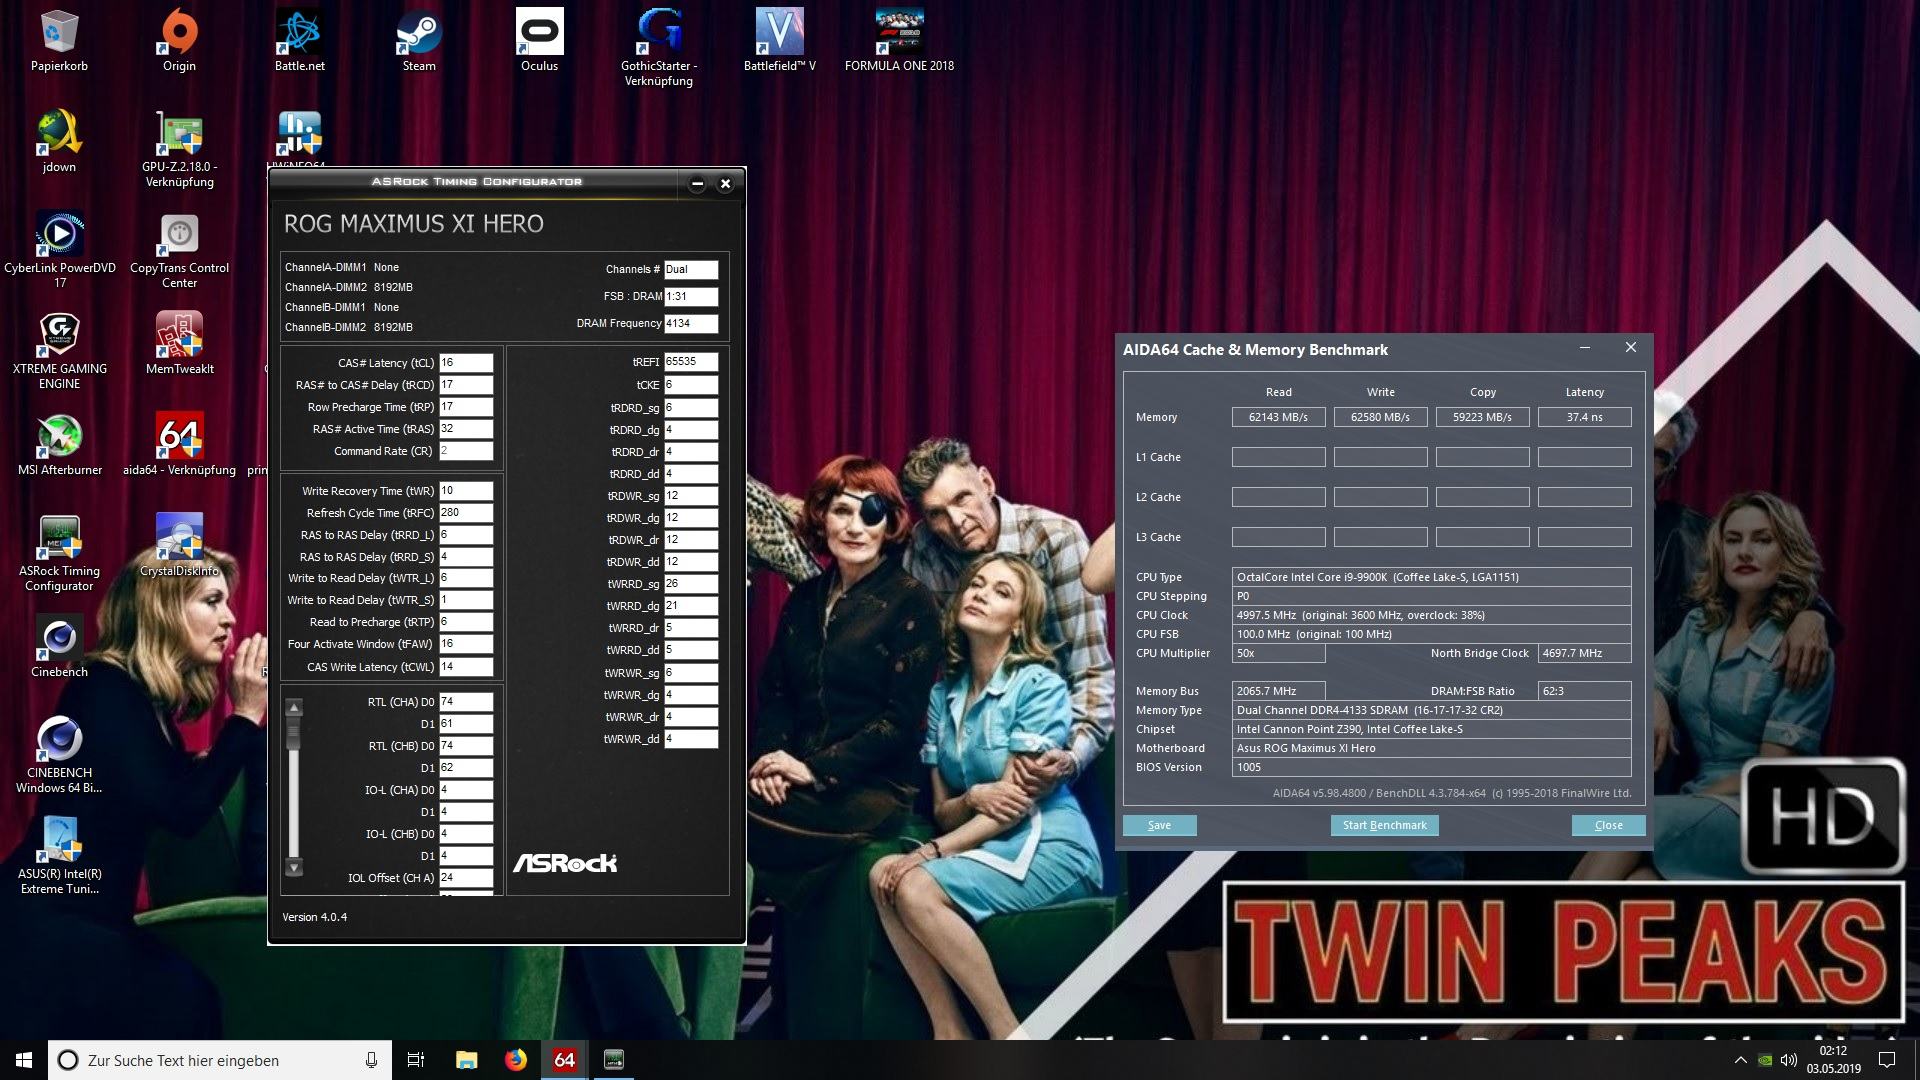The height and width of the screenshot is (1080, 1920).
Task: Click the tWRRD_sg value field
Action: click(691, 584)
